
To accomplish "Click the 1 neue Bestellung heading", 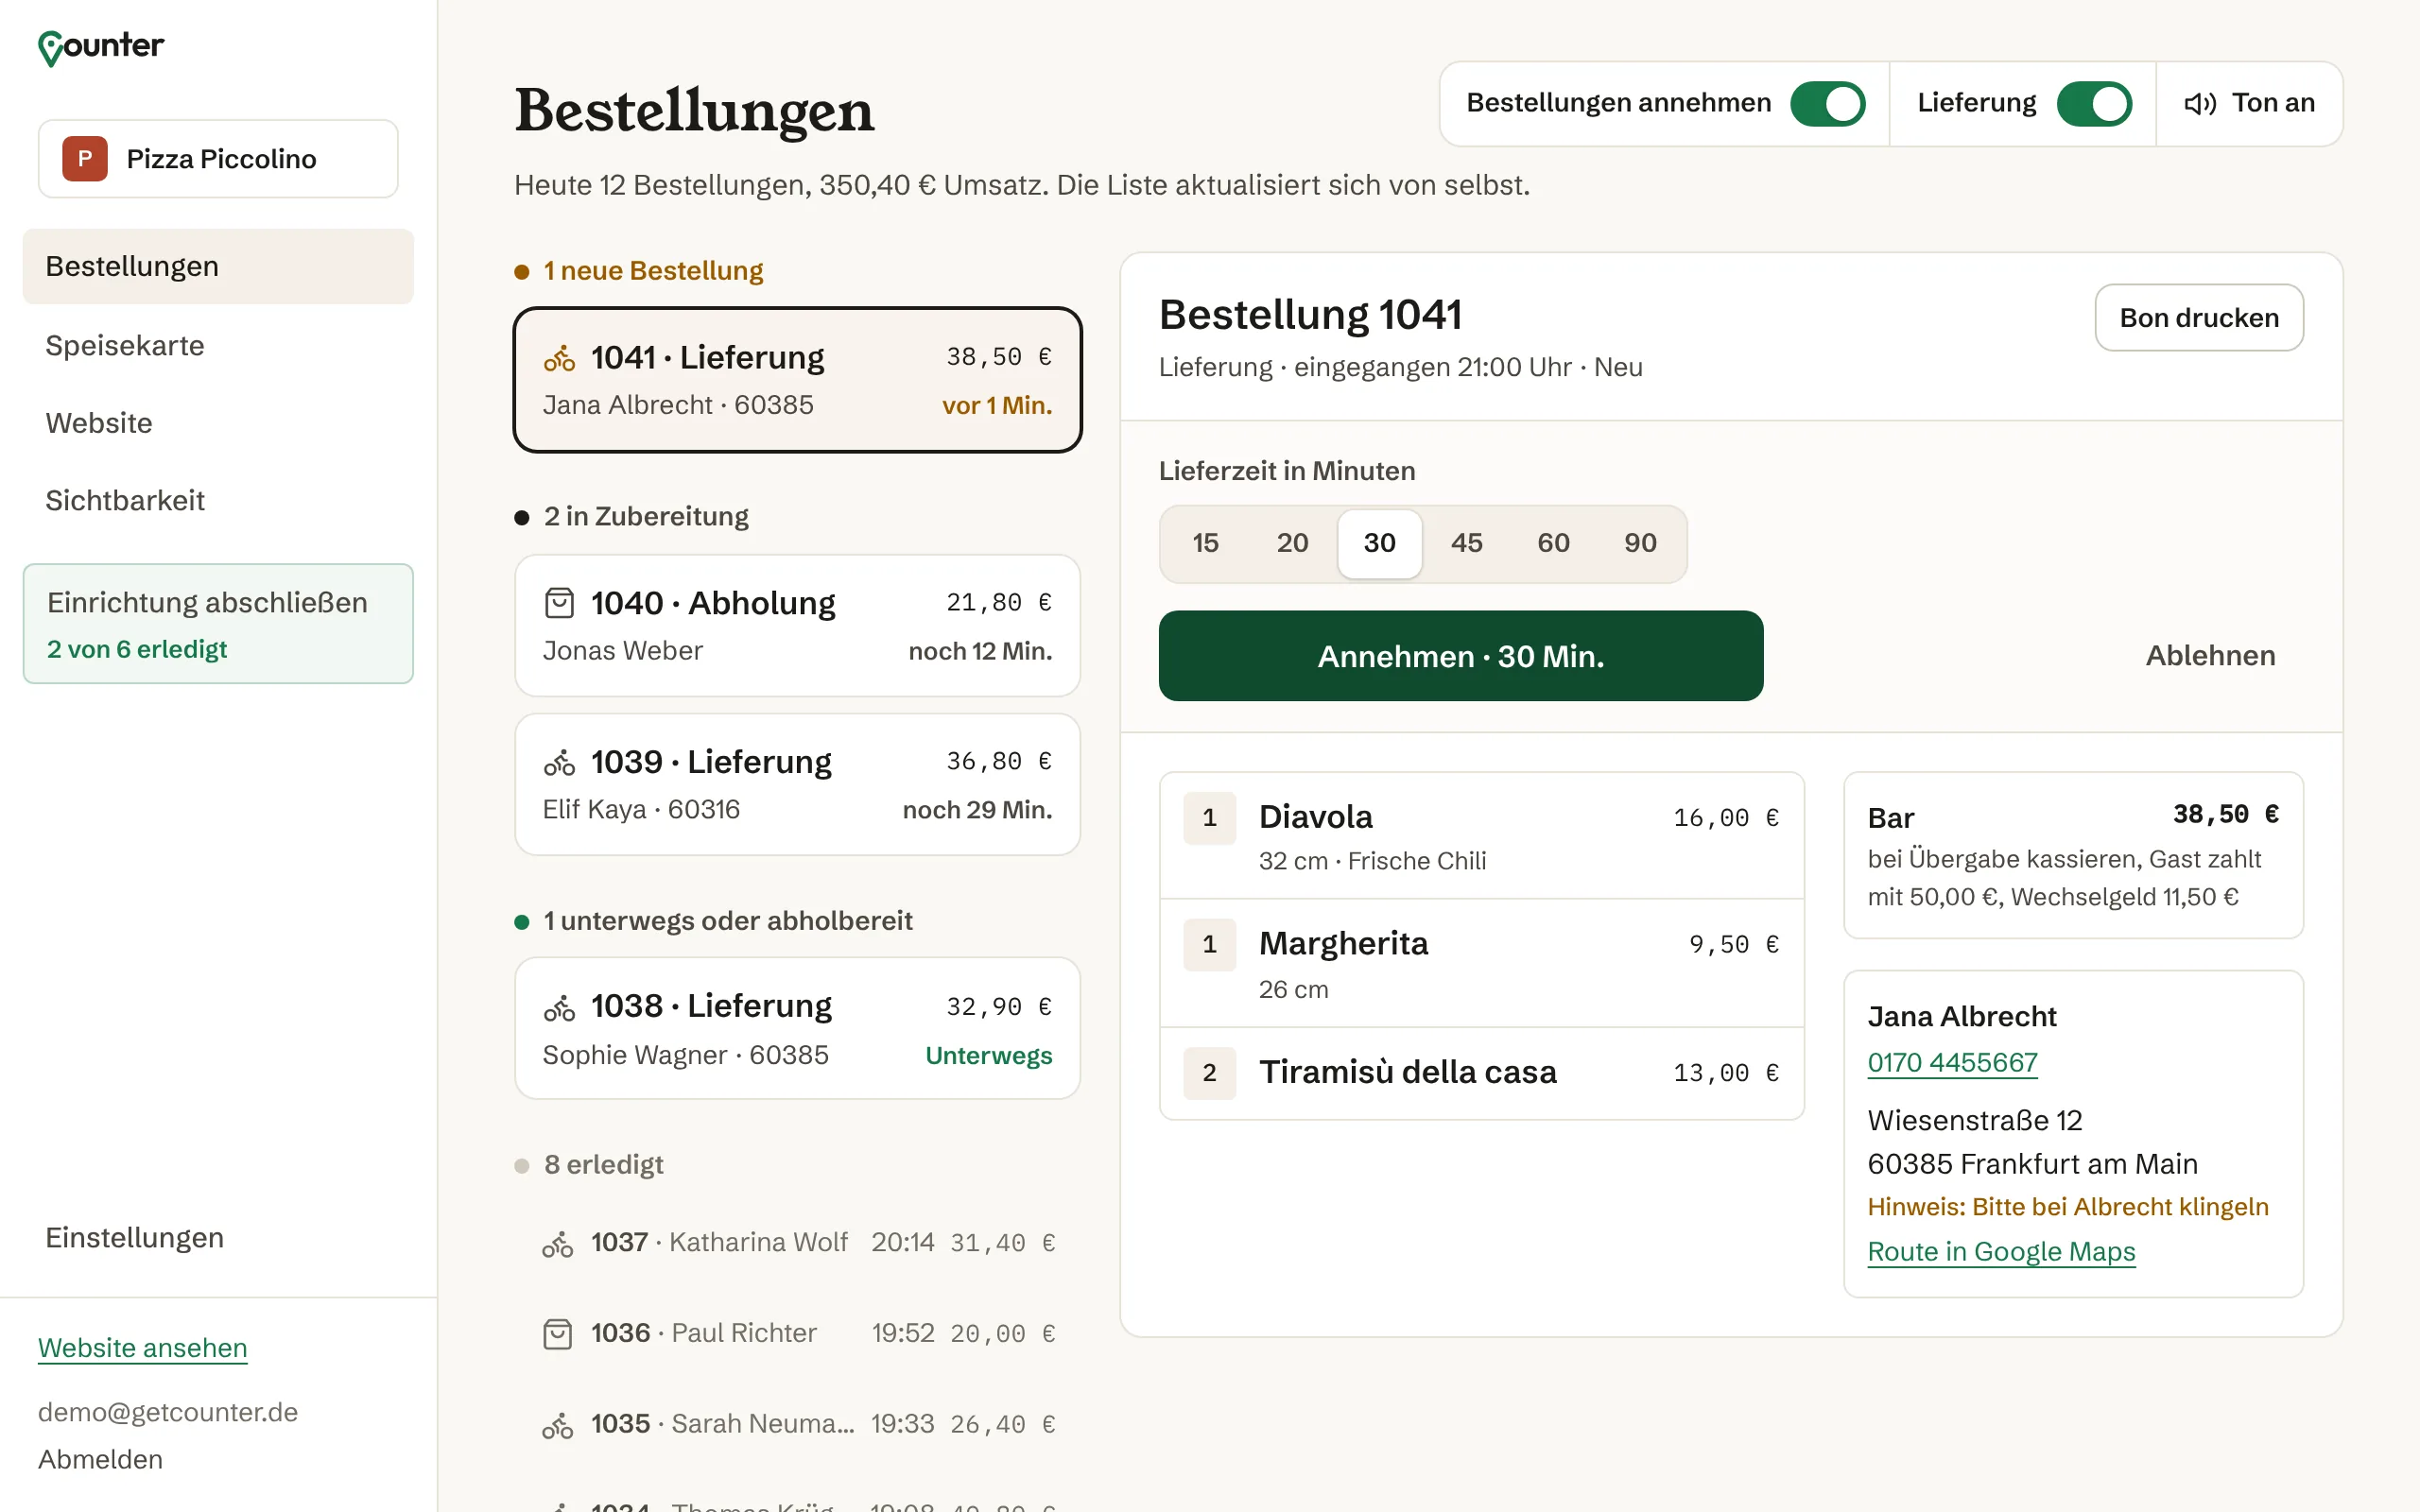I will 653,271.
